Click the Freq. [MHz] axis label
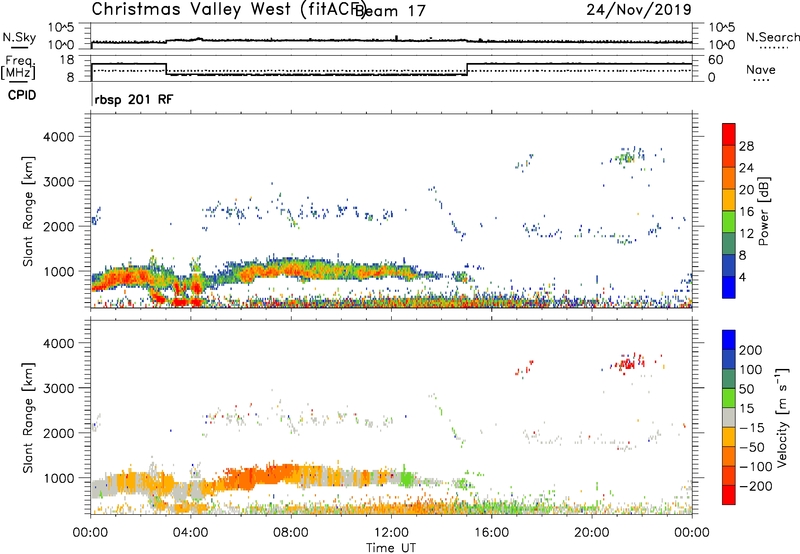Viewport: 800px width, 554px height. [x=19, y=68]
